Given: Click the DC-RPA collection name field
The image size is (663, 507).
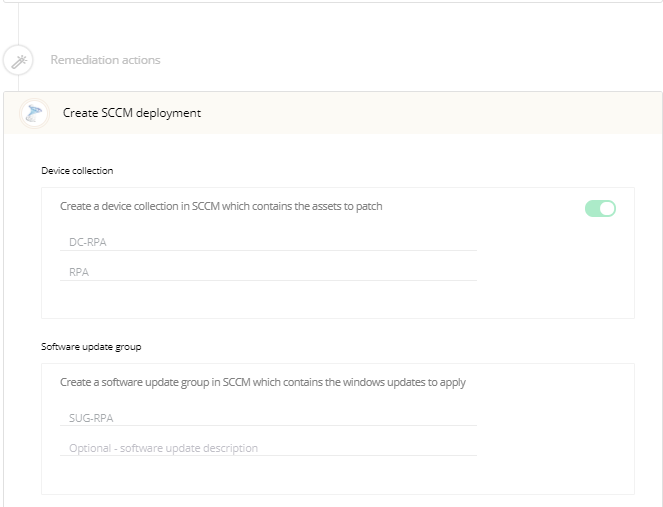Looking at the screenshot, I should tap(268, 241).
